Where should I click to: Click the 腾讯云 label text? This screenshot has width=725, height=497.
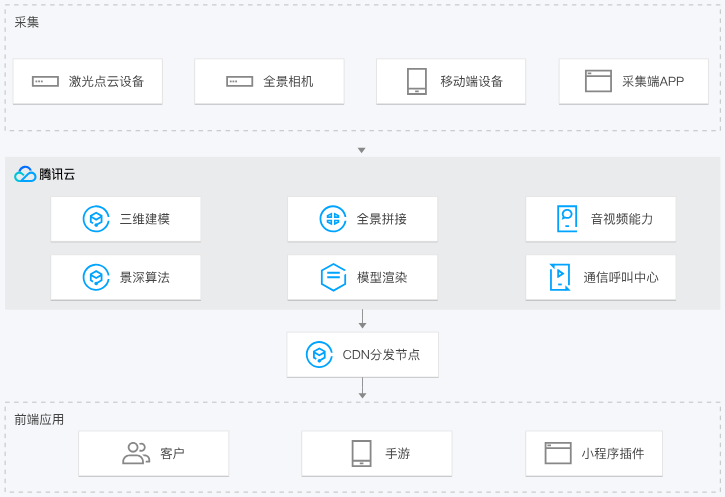(57, 174)
